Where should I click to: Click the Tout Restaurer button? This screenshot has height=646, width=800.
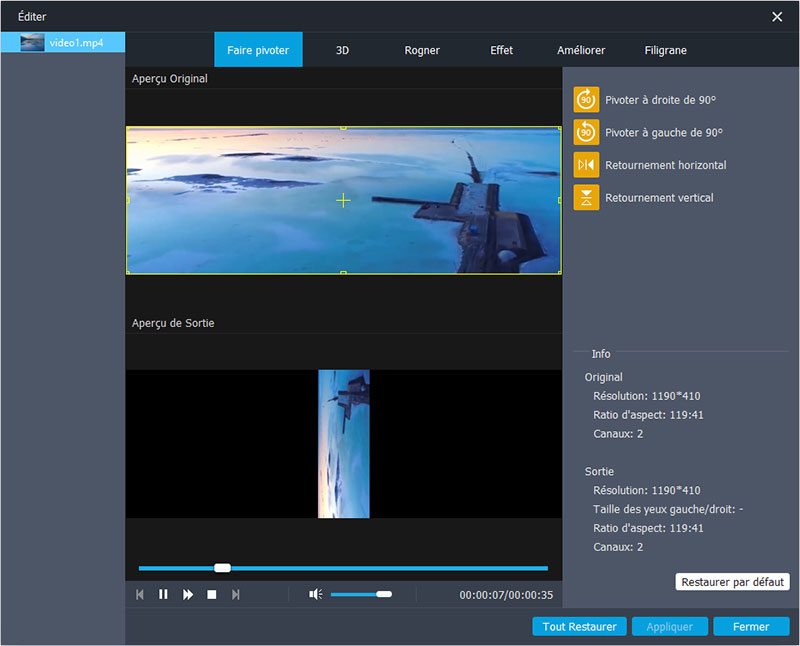click(580, 626)
